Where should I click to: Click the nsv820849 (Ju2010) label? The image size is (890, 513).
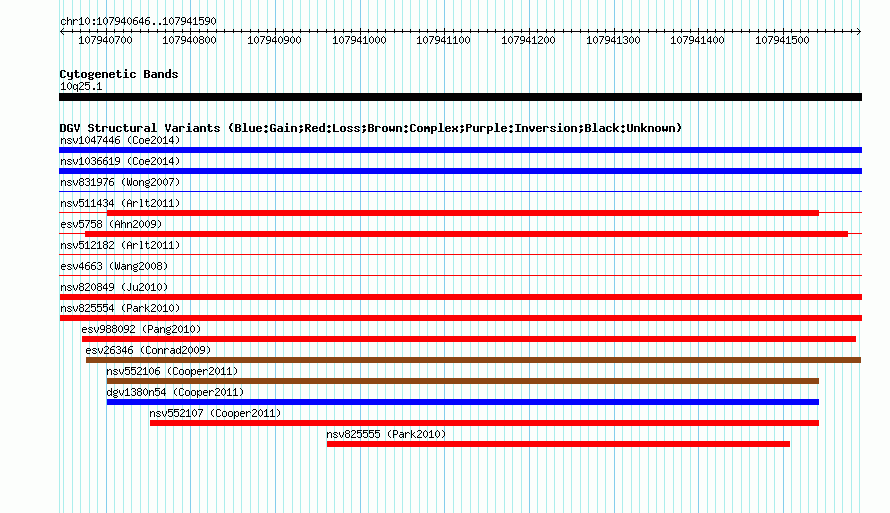tap(114, 287)
